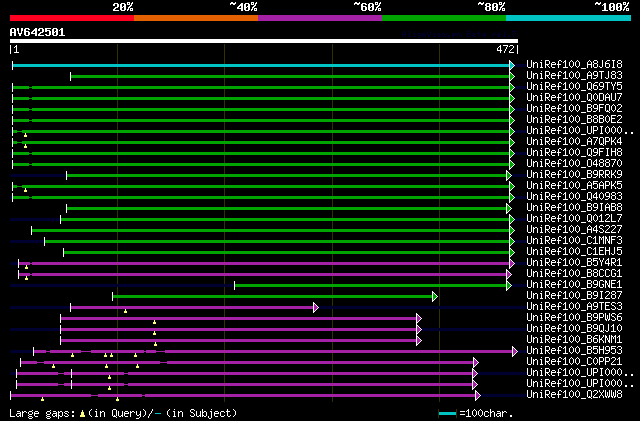Click the arrowhead ending the B5H953 alignment bar
Image resolution: width=640 pixels, height=421 pixels.
(x=514, y=351)
